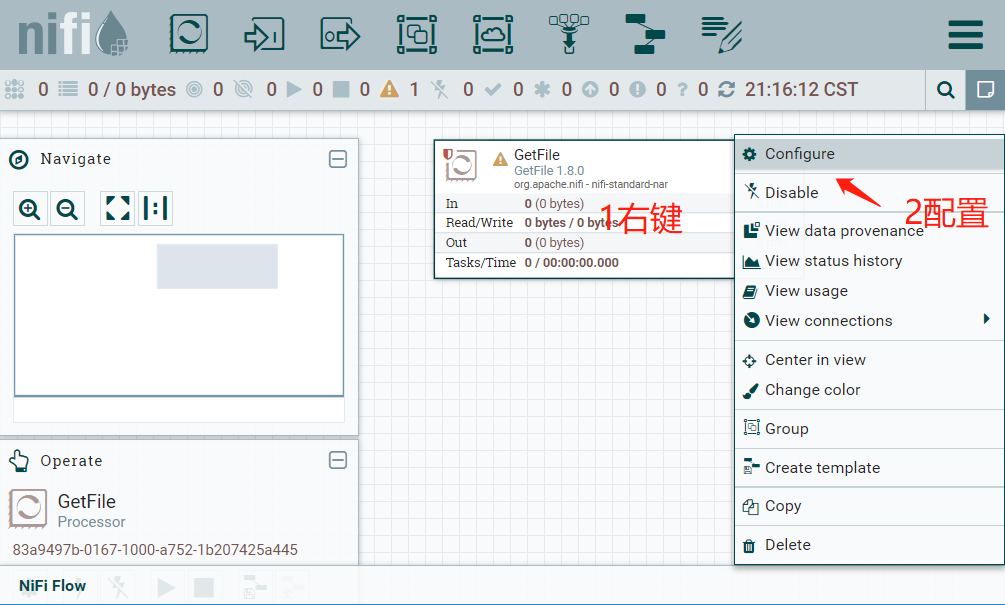
Task: Select Center in view menu entry
Action: click(x=870, y=360)
